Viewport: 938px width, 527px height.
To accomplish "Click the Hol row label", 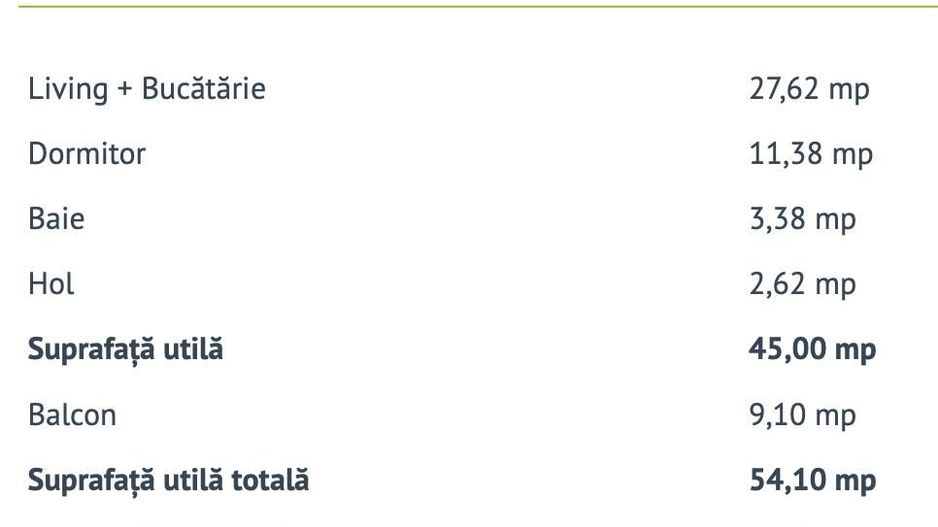I will coord(51,284).
